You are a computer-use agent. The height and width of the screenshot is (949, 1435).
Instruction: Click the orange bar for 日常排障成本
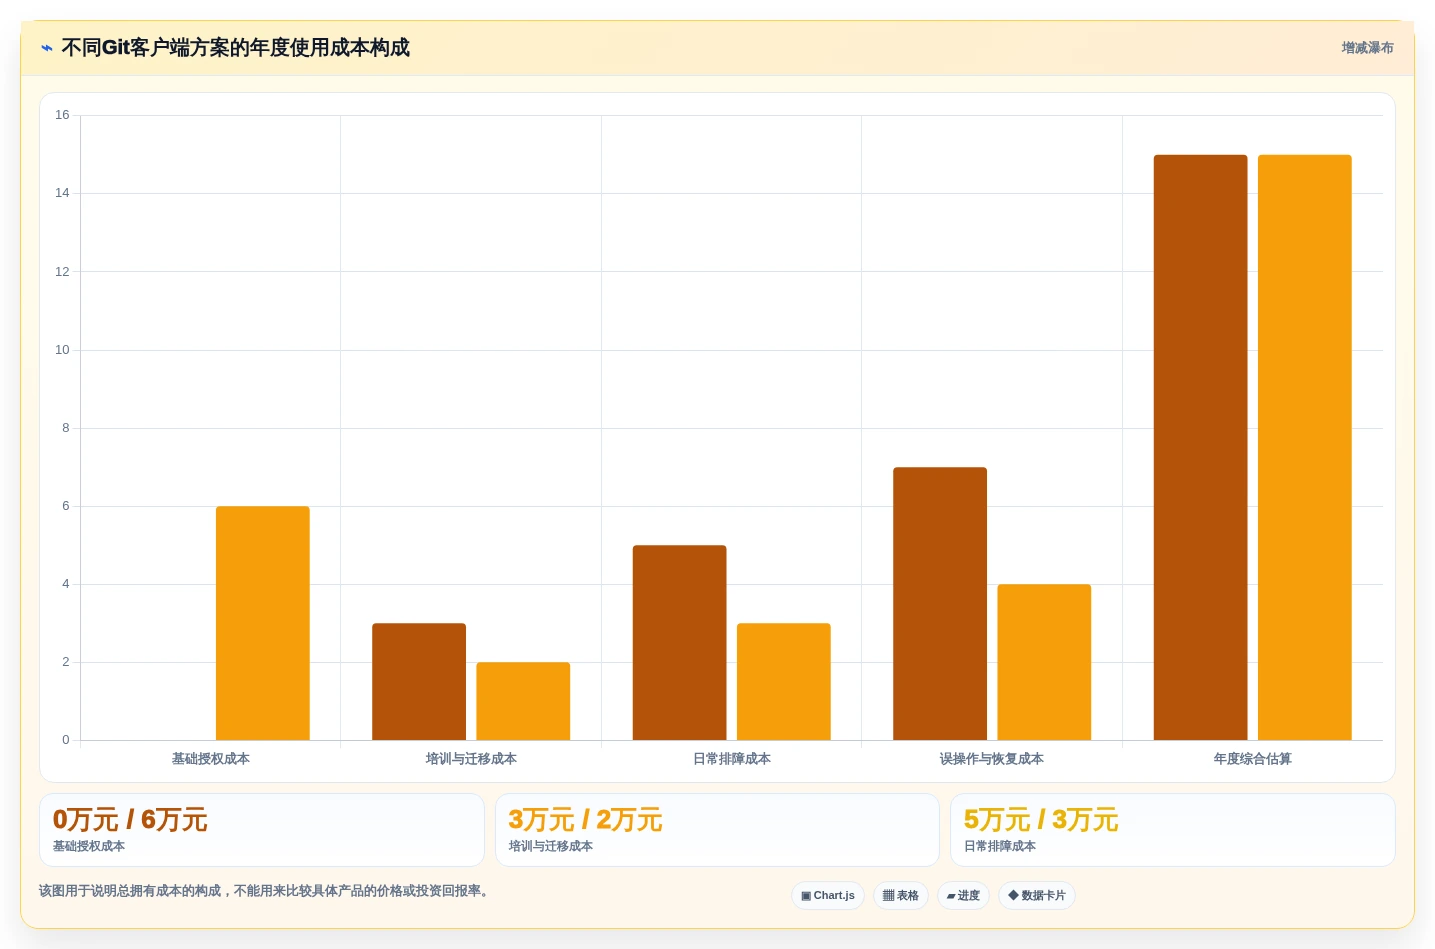pyautogui.click(x=784, y=682)
